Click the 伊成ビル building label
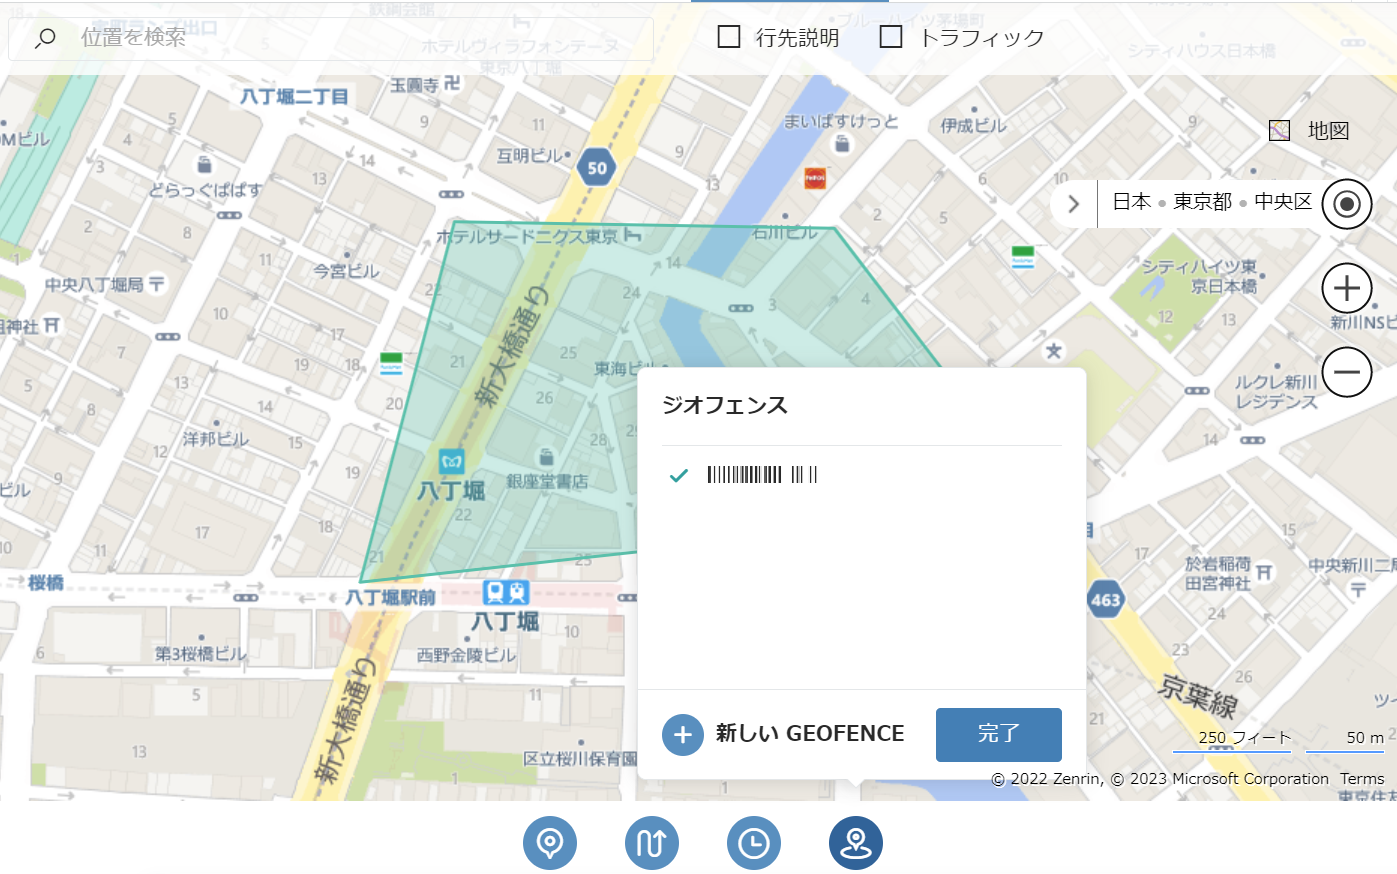 click(974, 125)
